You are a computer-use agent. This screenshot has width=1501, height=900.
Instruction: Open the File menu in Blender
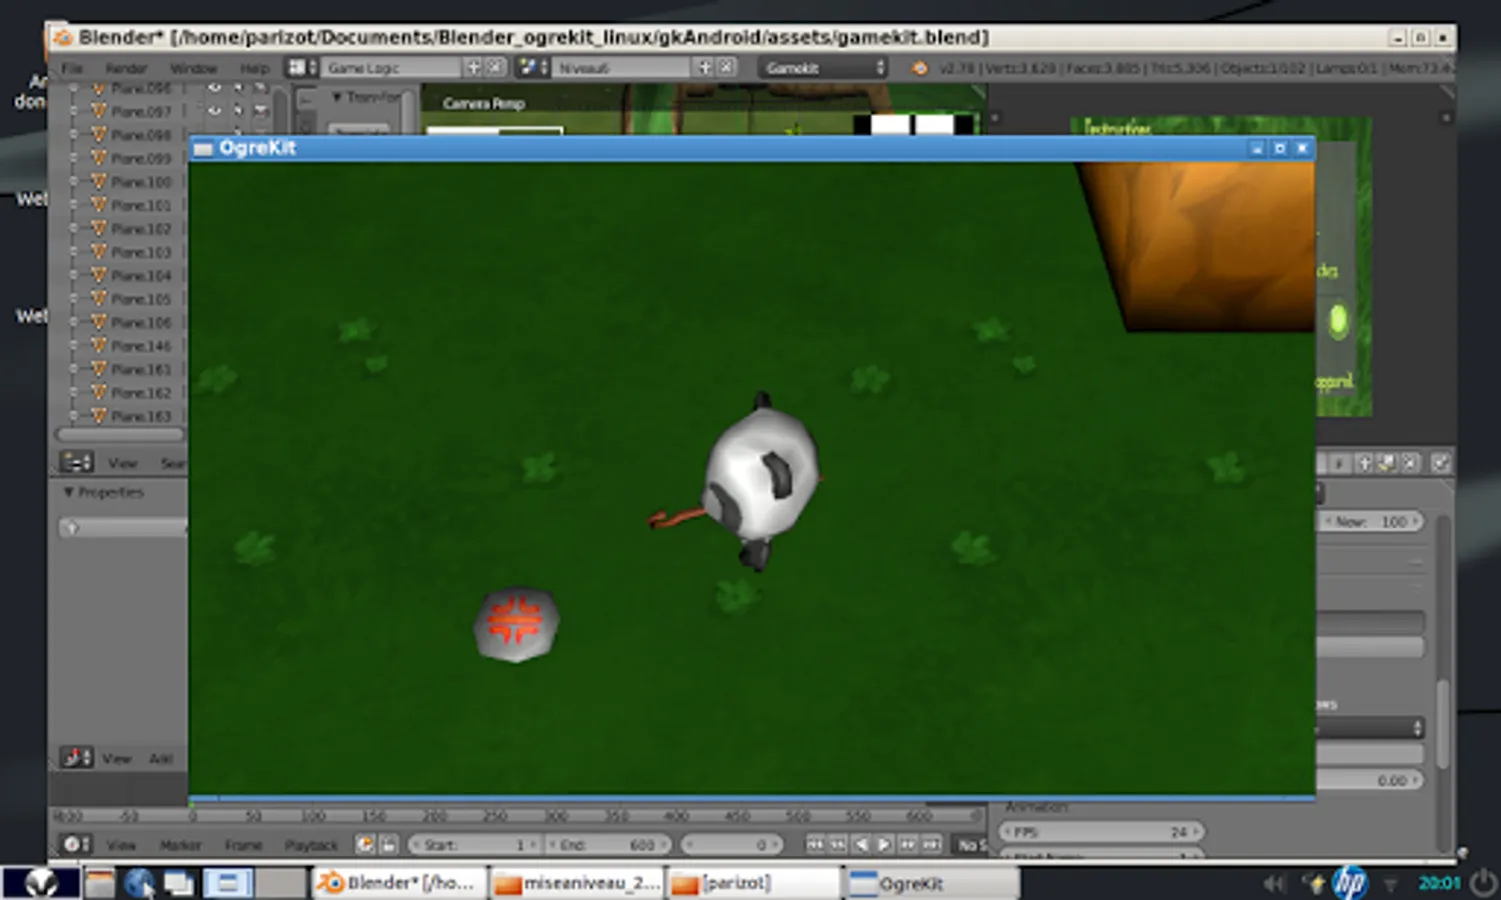point(72,68)
